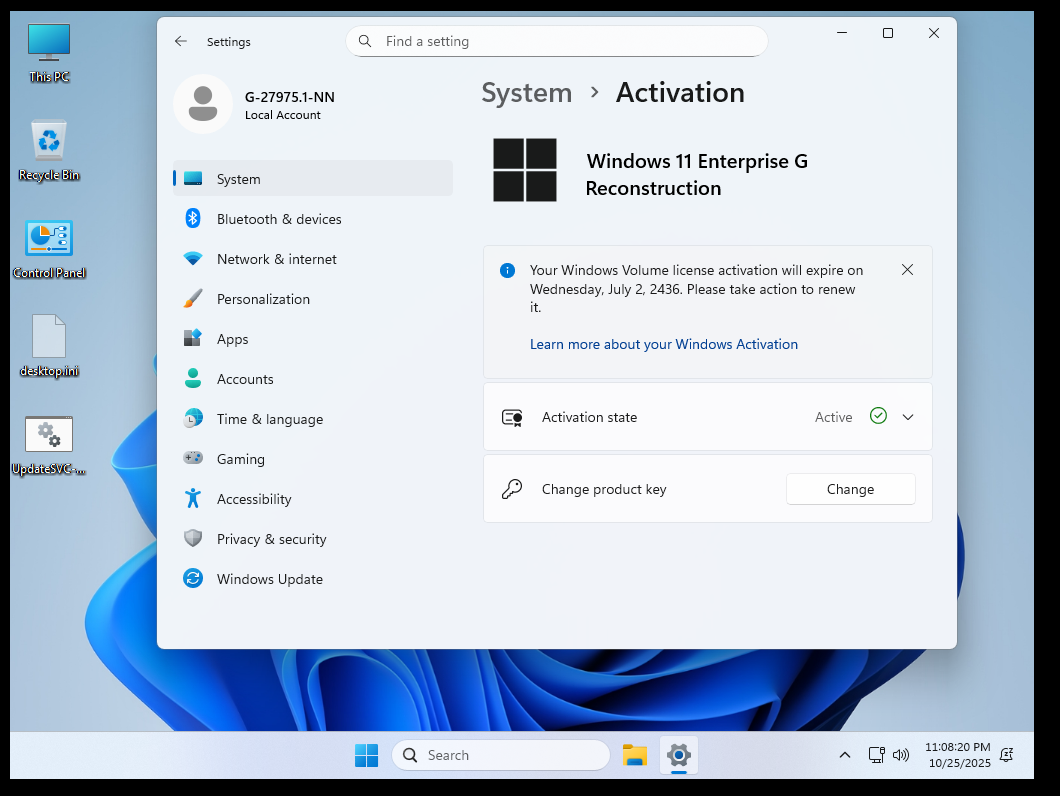This screenshot has height=796, width=1060.
Task: Open Learn more about your Windows Activation
Action: [x=663, y=344]
